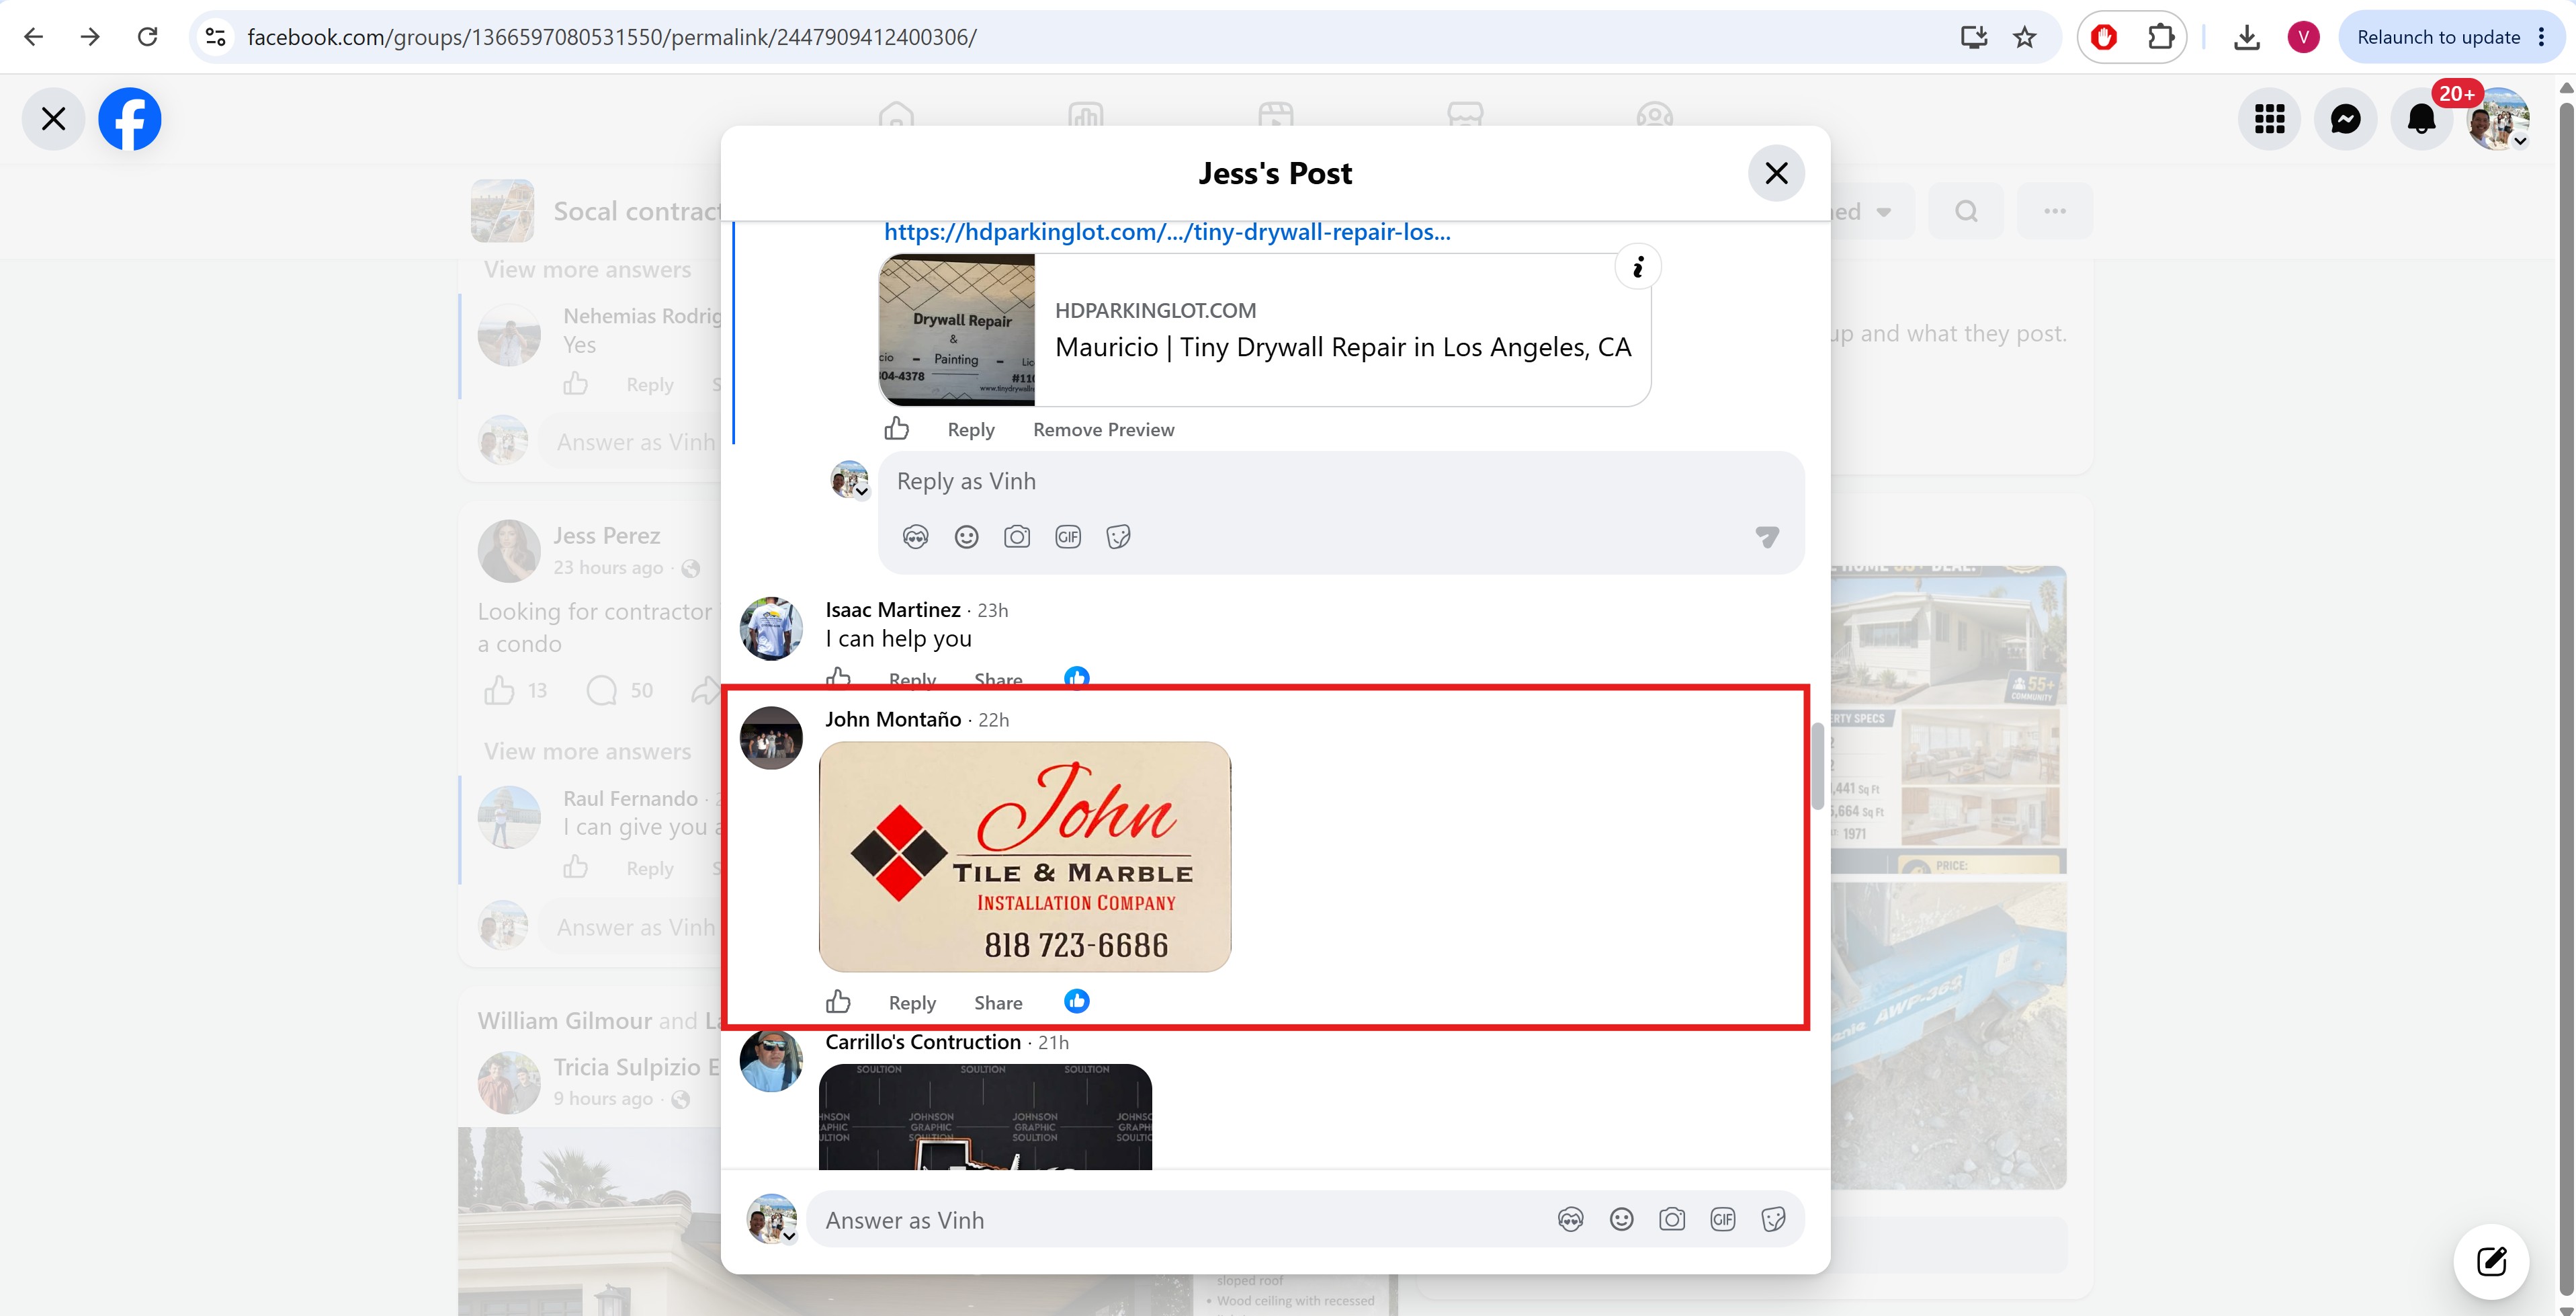2576x1316 pixels.
Task: Open Carrillo's Contruction profile name
Action: click(923, 1042)
